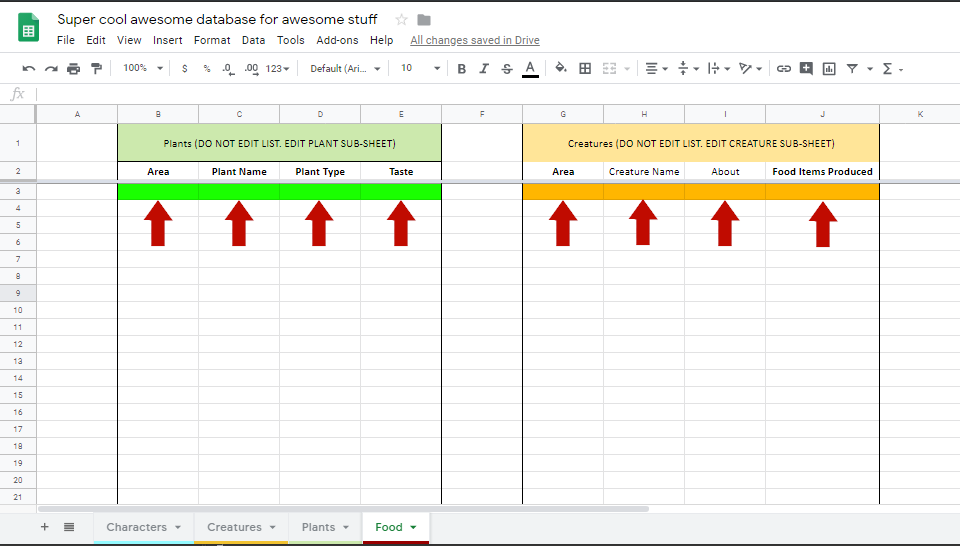Viewport: 960px width, 546px height.
Task: Toggle strikethrough formatting
Action: [507, 69]
